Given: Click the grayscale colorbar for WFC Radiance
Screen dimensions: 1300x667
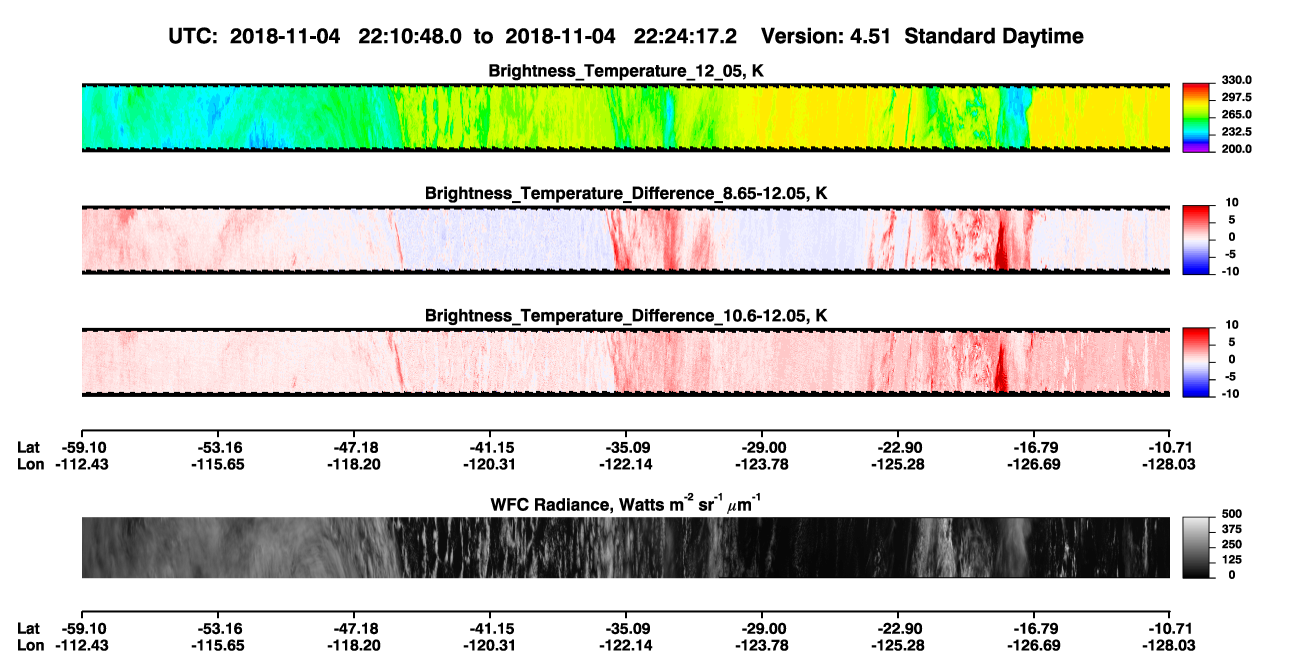Looking at the screenshot, I should coord(1197,547).
